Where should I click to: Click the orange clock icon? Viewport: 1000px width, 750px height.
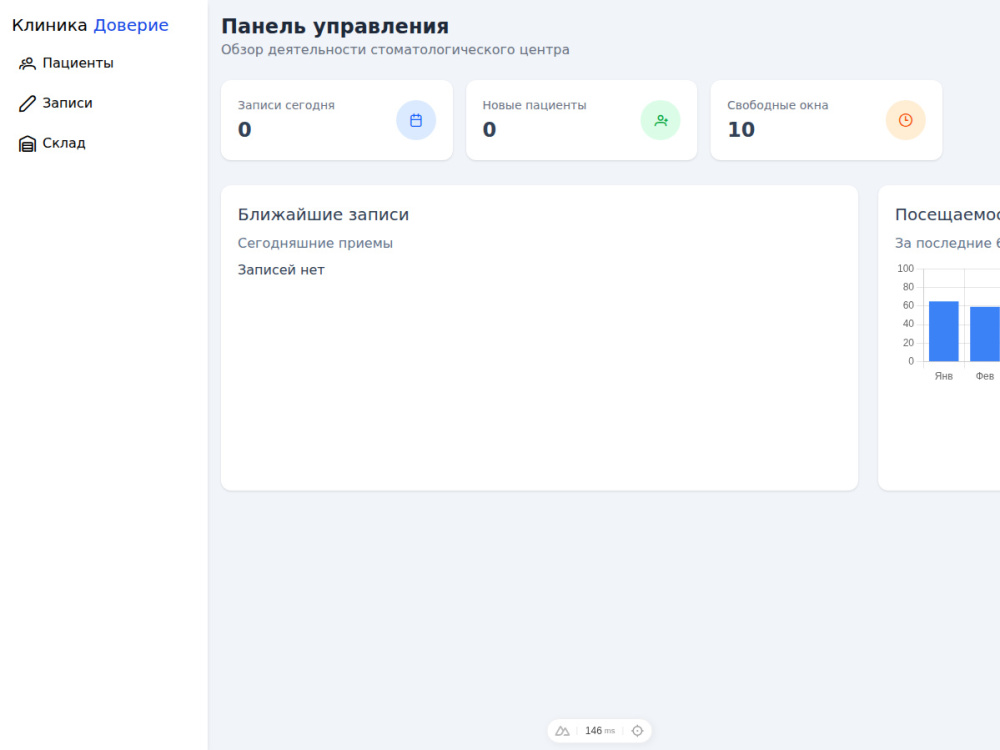906,120
